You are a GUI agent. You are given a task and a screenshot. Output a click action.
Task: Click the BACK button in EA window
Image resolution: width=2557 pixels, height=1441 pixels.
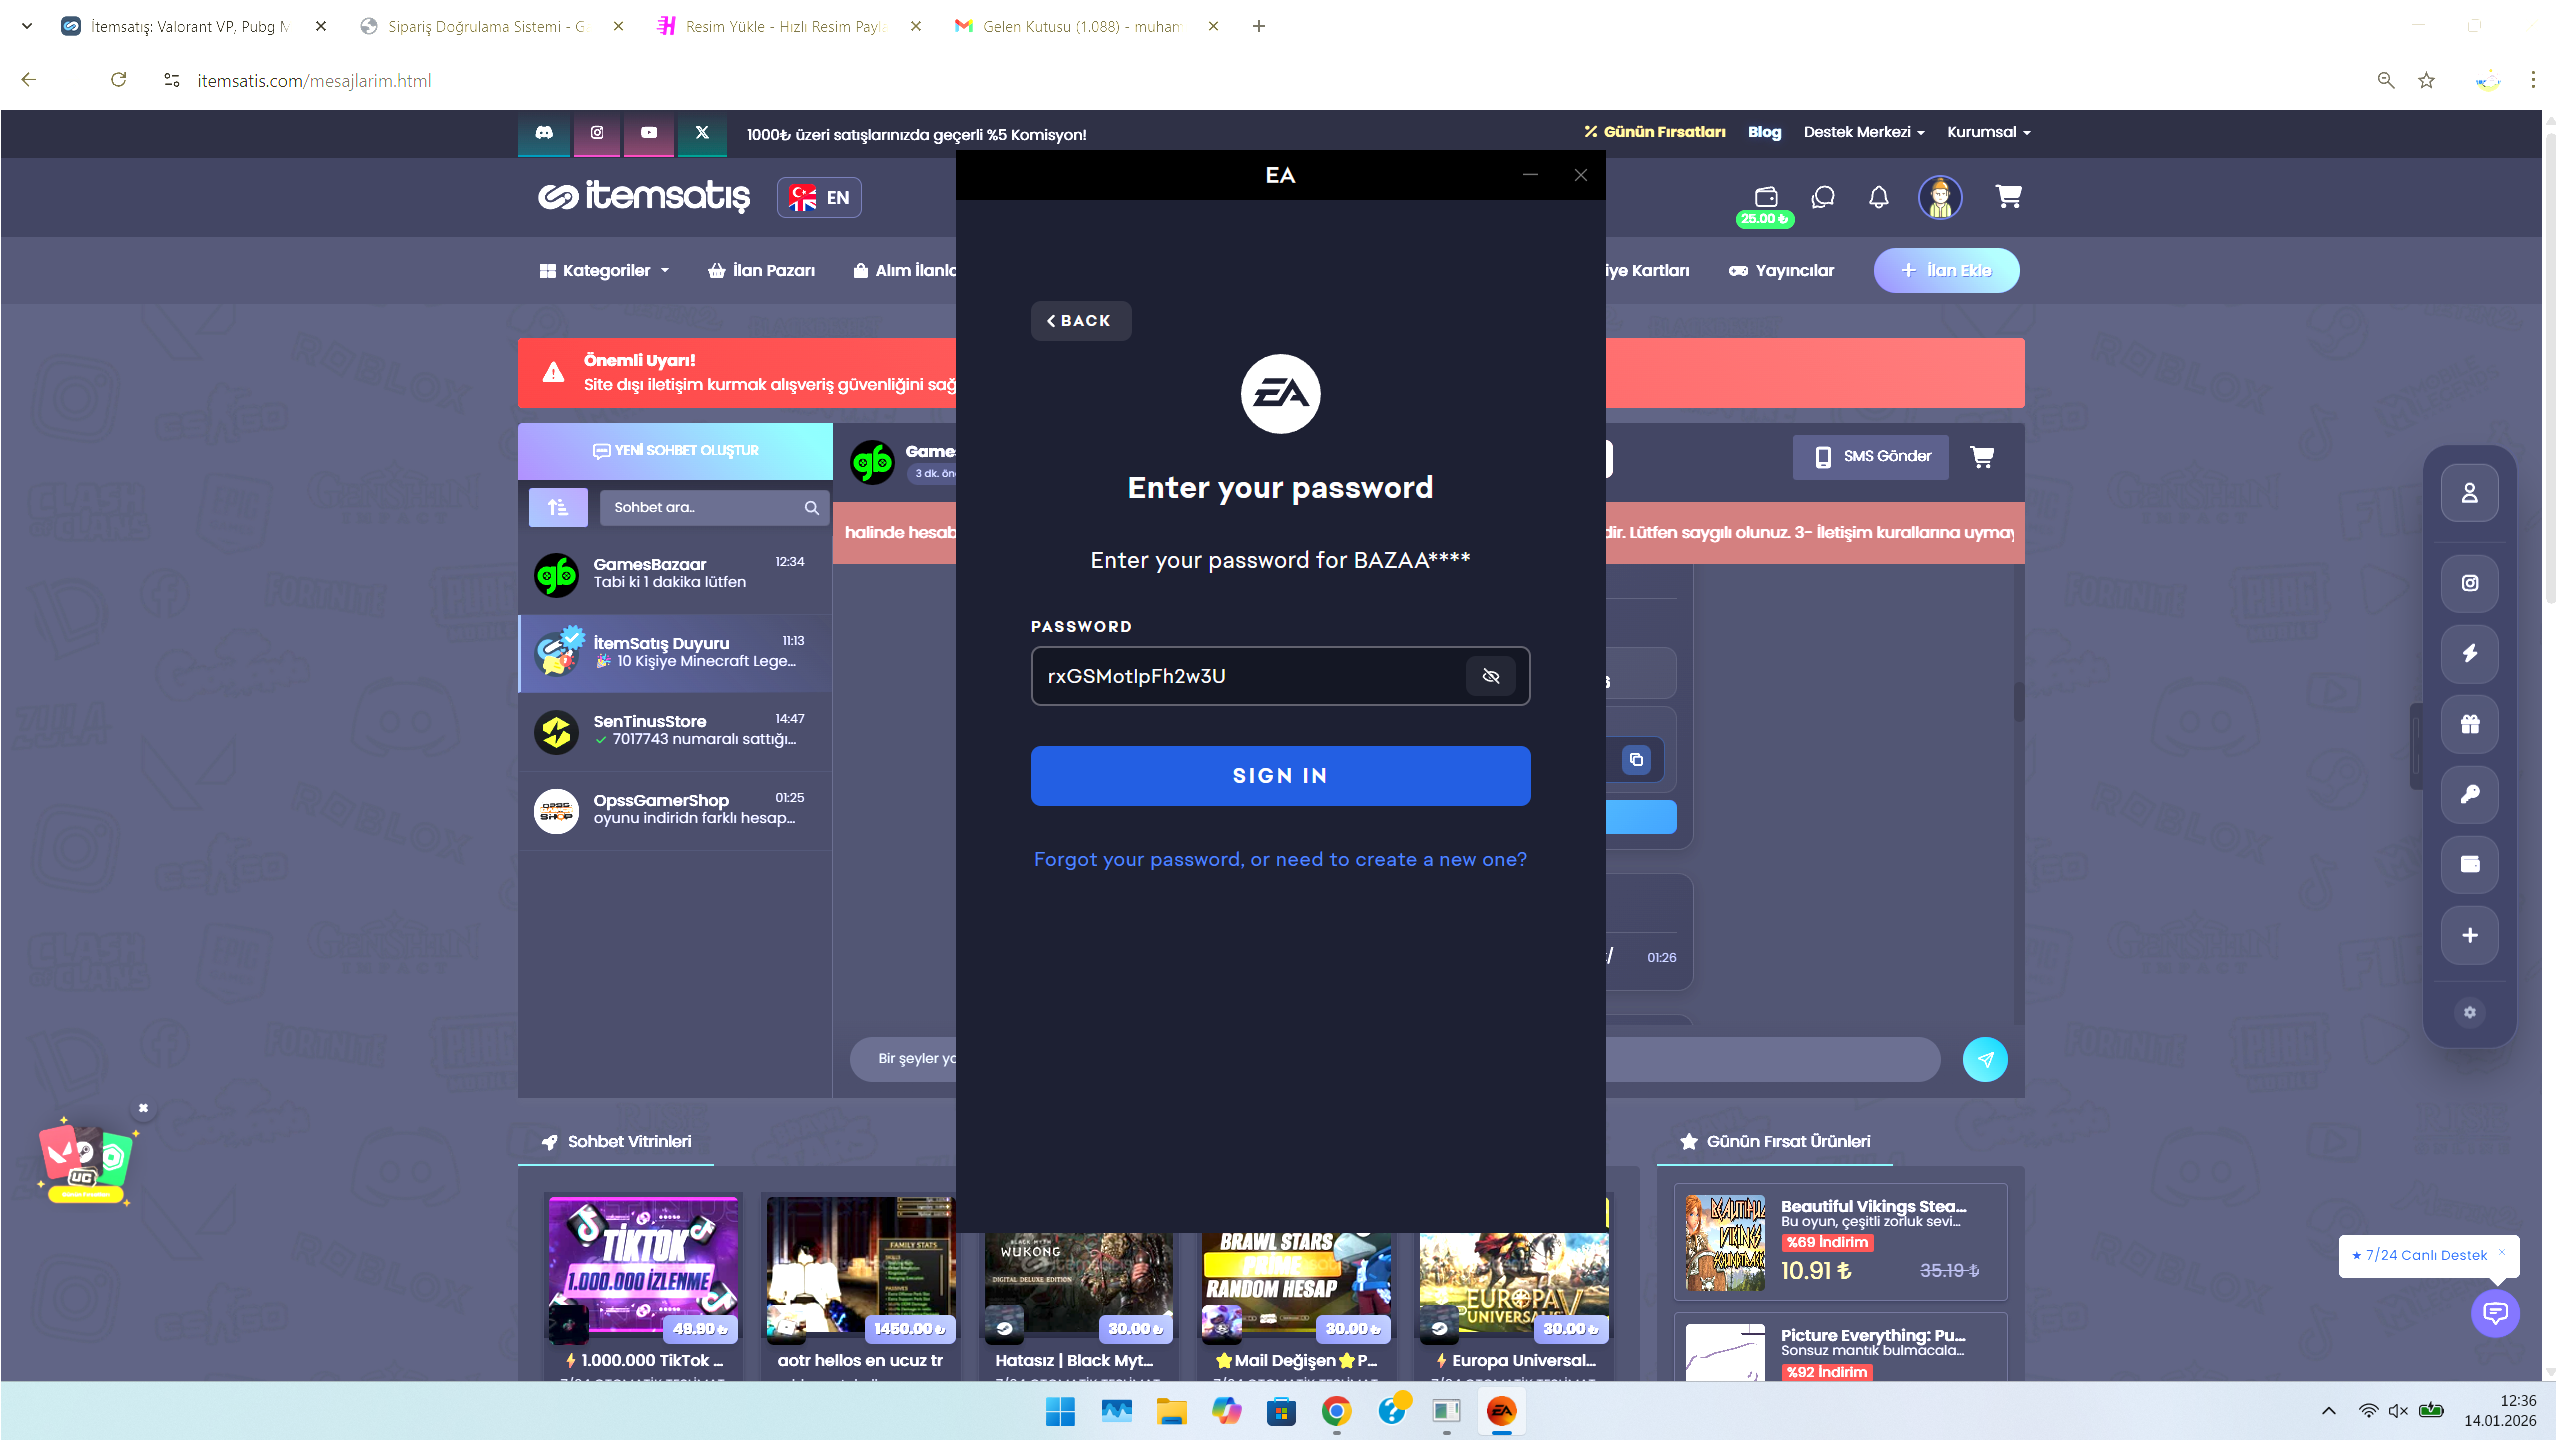(1080, 321)
